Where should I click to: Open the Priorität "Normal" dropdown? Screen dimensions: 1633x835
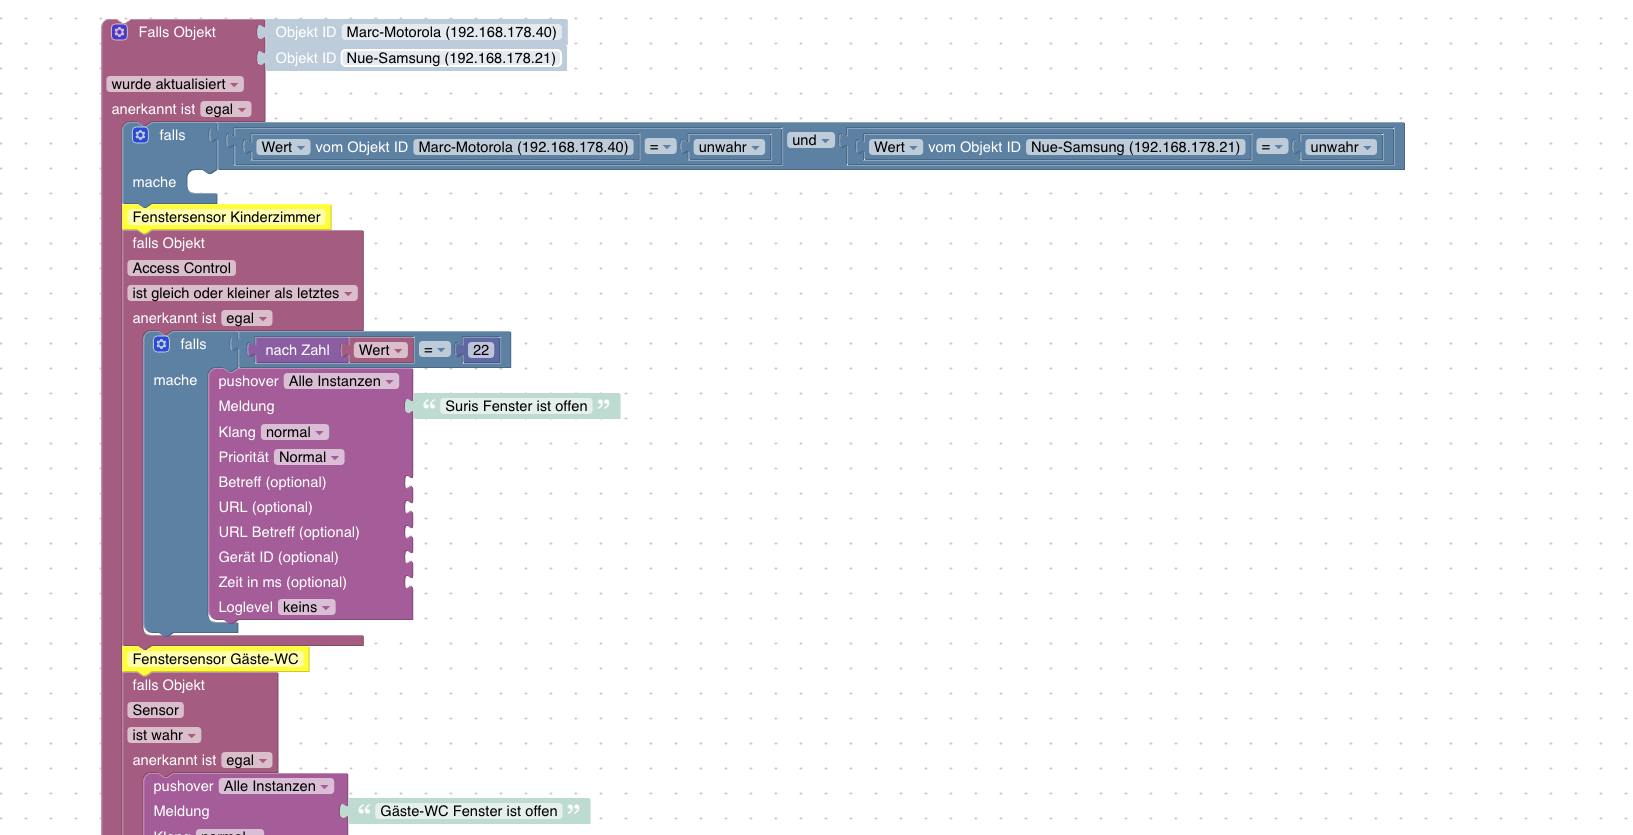pos(309,457)
